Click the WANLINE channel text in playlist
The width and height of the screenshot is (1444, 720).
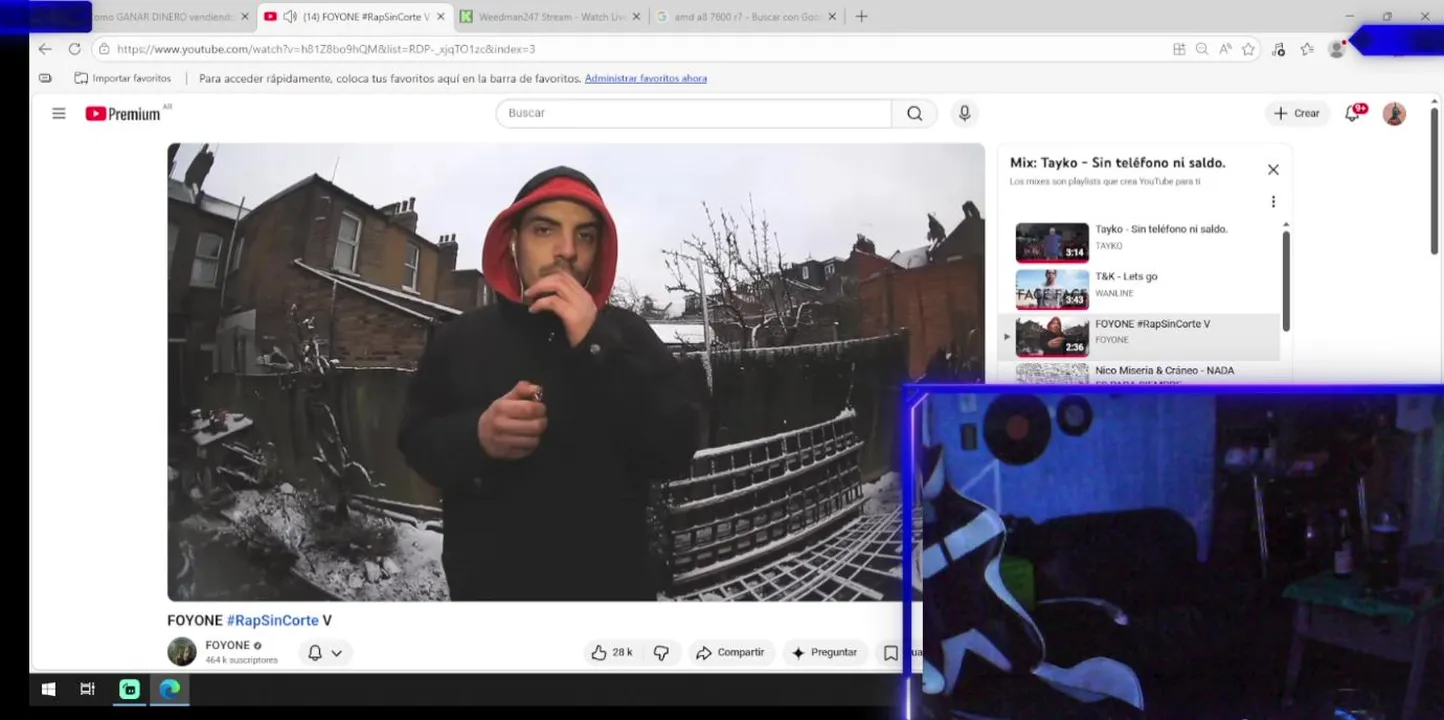(1114, 293)
